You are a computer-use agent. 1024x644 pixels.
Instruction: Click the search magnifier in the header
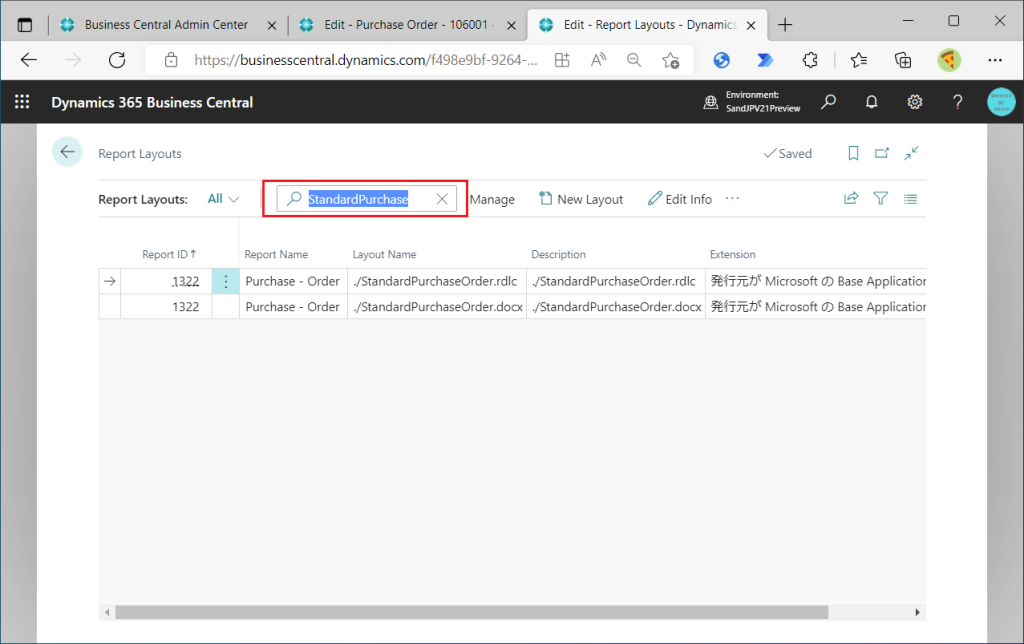[829, 102]
